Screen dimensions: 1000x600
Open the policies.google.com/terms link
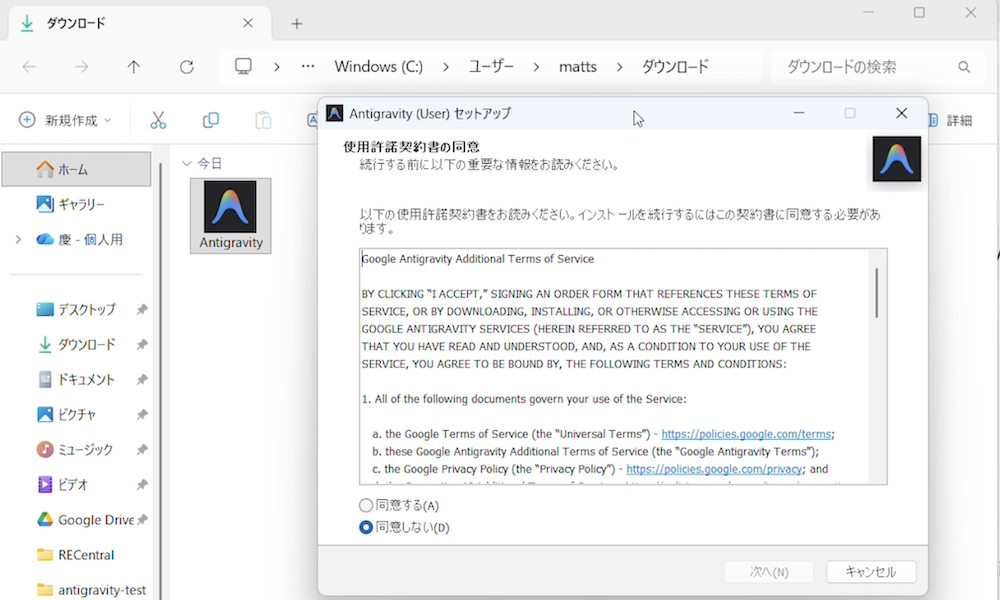point(746,434)
